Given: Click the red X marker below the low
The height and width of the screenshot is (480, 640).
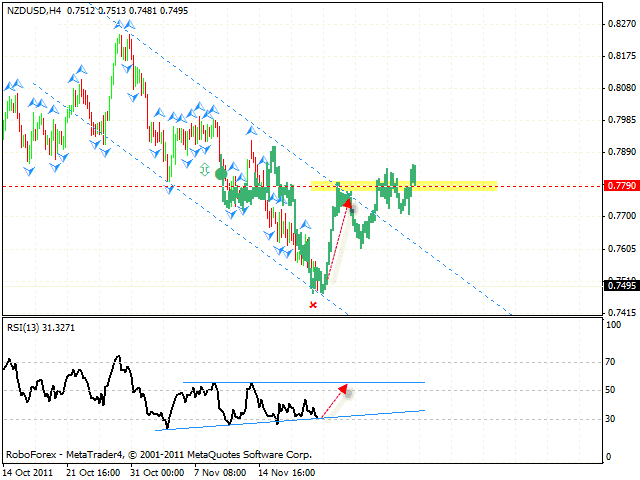Looking at the screenshot, I should tap(313, 304).
